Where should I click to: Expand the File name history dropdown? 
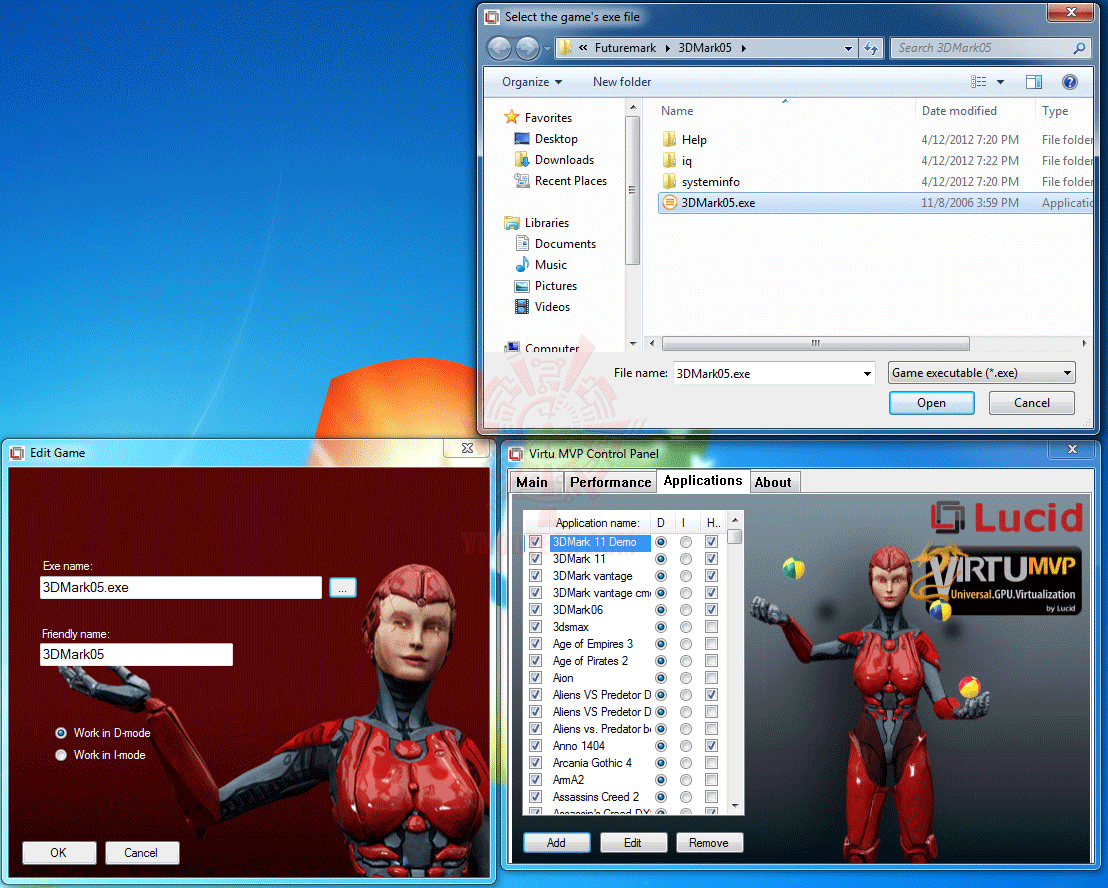867,373
